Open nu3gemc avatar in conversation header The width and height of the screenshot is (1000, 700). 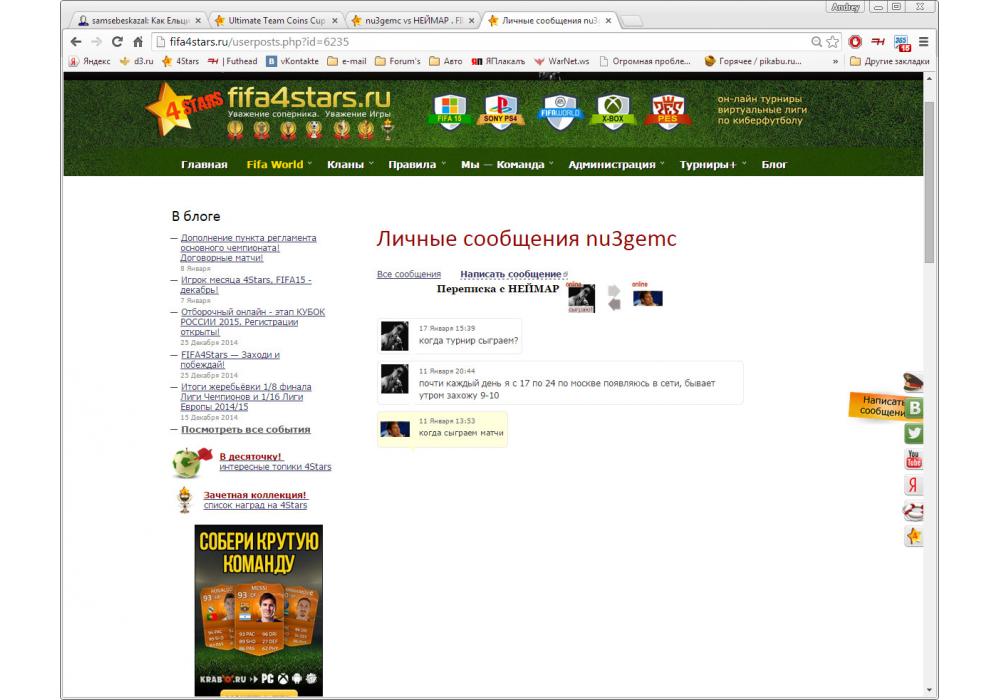[x=581, y=298]
